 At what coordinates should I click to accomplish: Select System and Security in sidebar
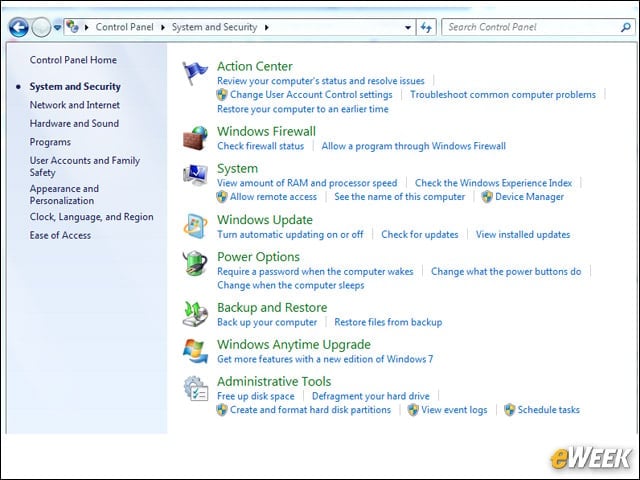[75, 87]
